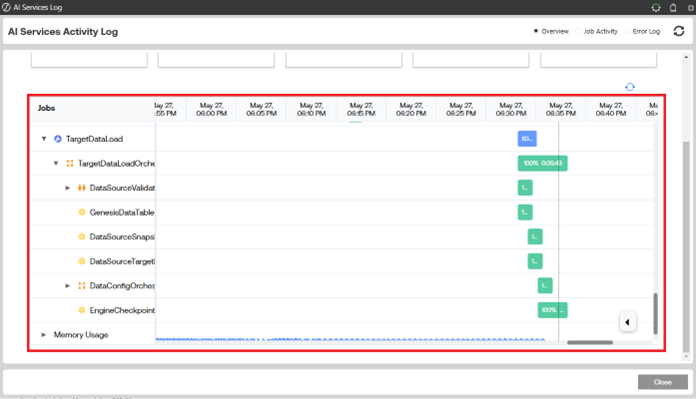
Task: Click the DataSourceSnaps gear icon
Action: [x=82, y=237]
